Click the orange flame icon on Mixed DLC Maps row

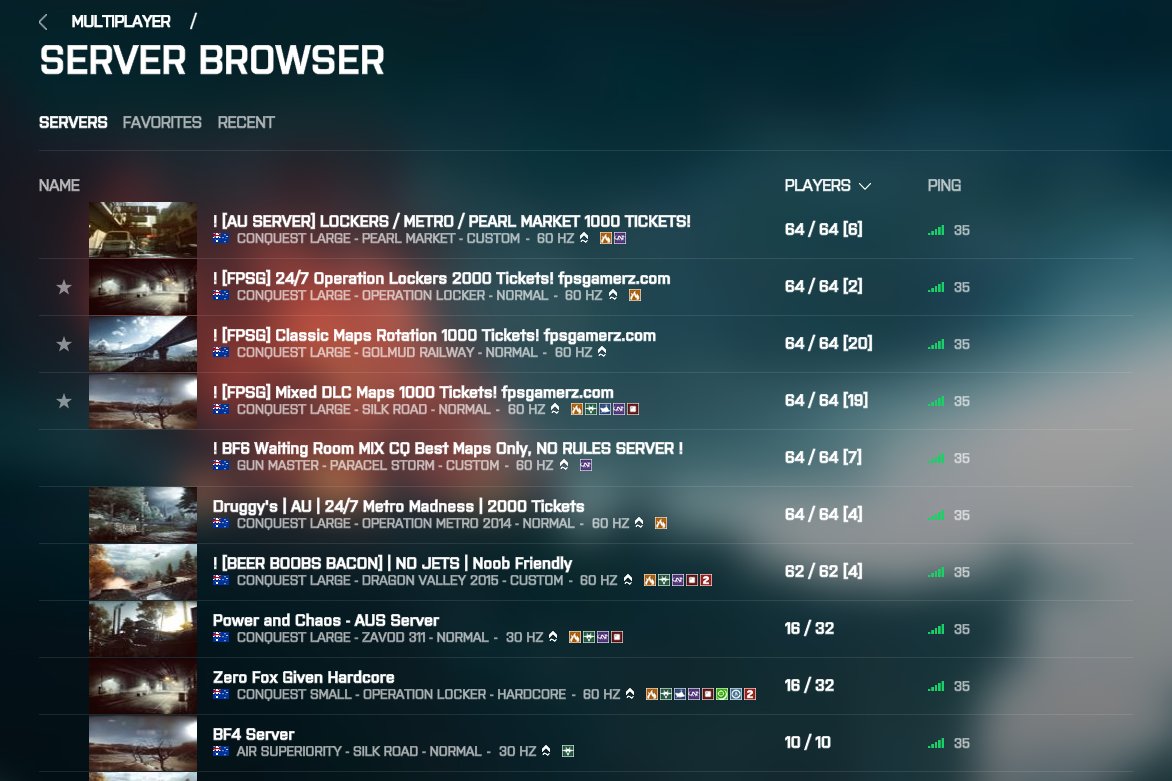click(x=577, y=409)
